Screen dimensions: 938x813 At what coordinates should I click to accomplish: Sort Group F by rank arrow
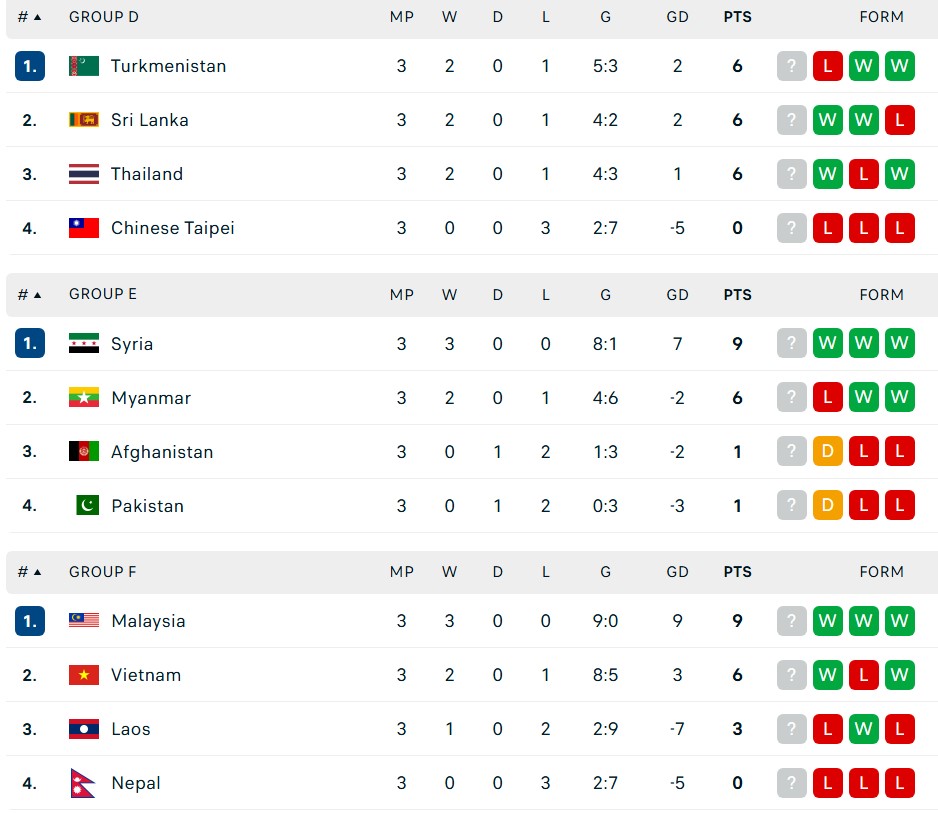[38, 572]
